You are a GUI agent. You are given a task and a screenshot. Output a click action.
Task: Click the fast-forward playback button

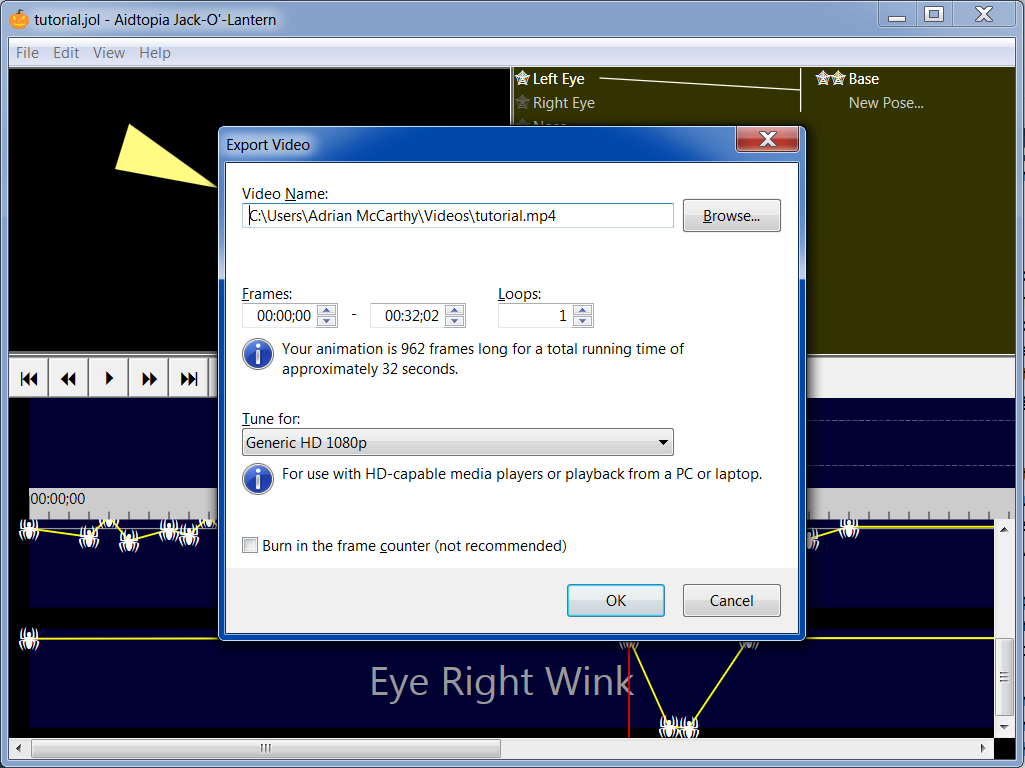149,378
